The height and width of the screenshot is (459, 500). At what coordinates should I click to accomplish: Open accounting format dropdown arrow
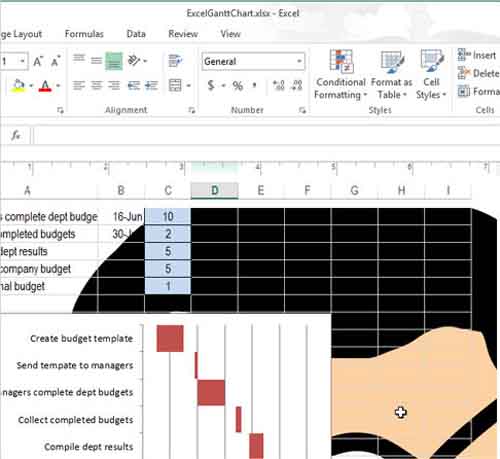point(223,86)
